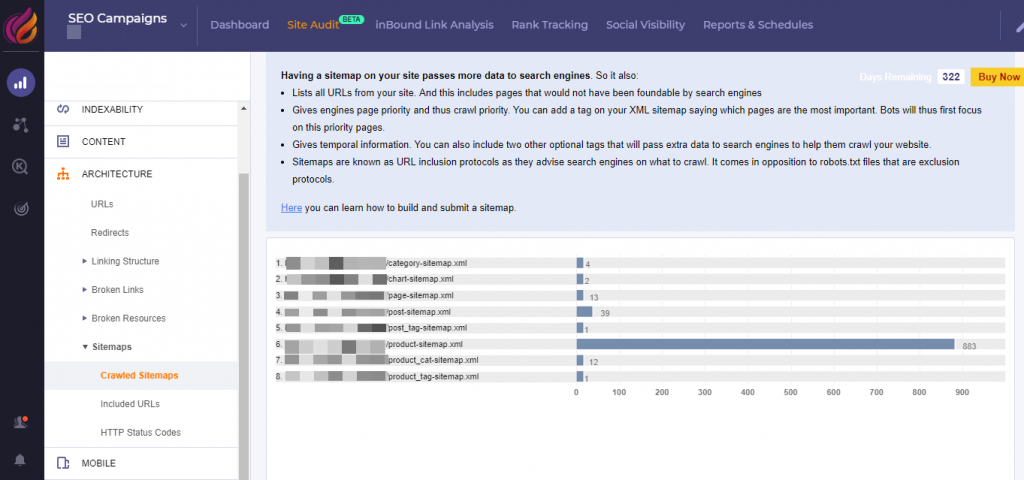
Task: Click the category-sitemap.xml label
Action: pyautogui.click(x=428, y=263)
